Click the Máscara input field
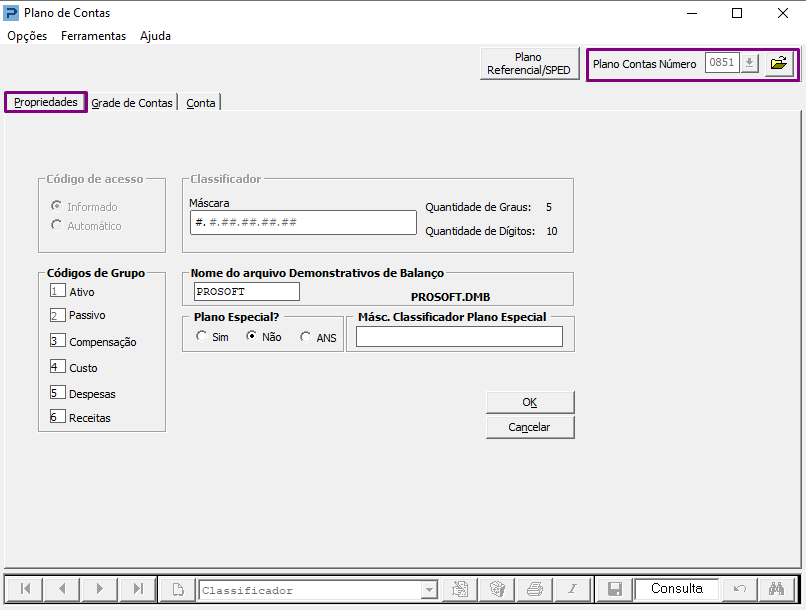This screenshot has height=610, width=806. [x=303, y=223]
